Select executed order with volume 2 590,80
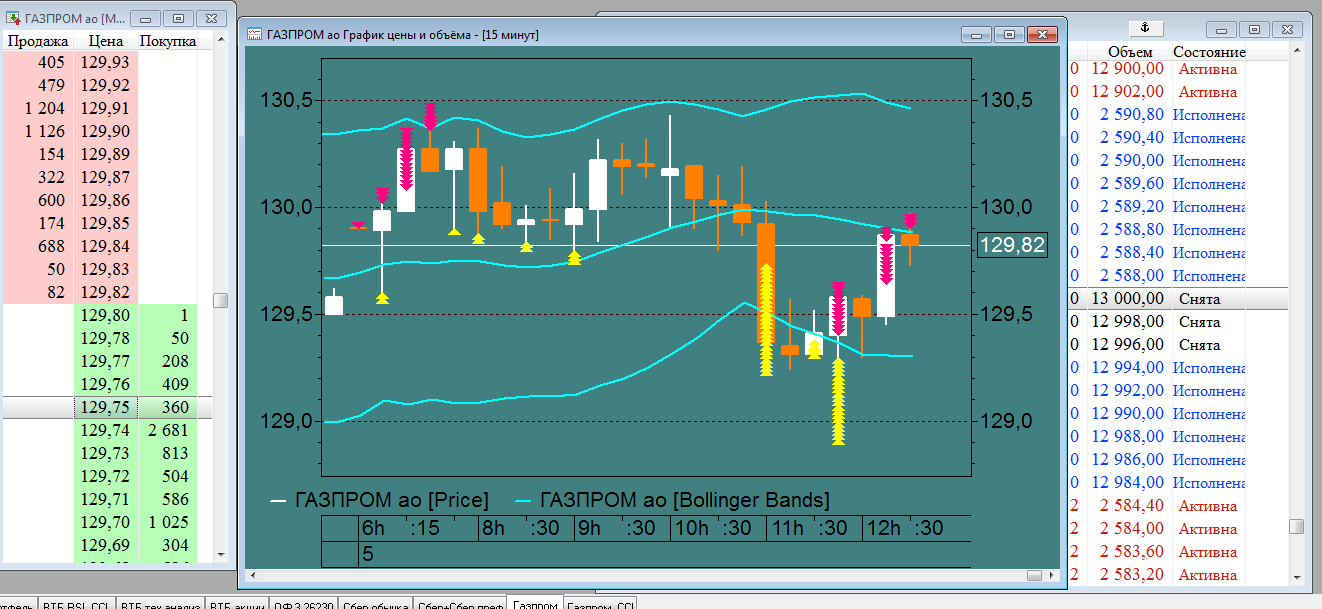The width and height of the screenshot is (1322, 609). [x=1178, y=115]
